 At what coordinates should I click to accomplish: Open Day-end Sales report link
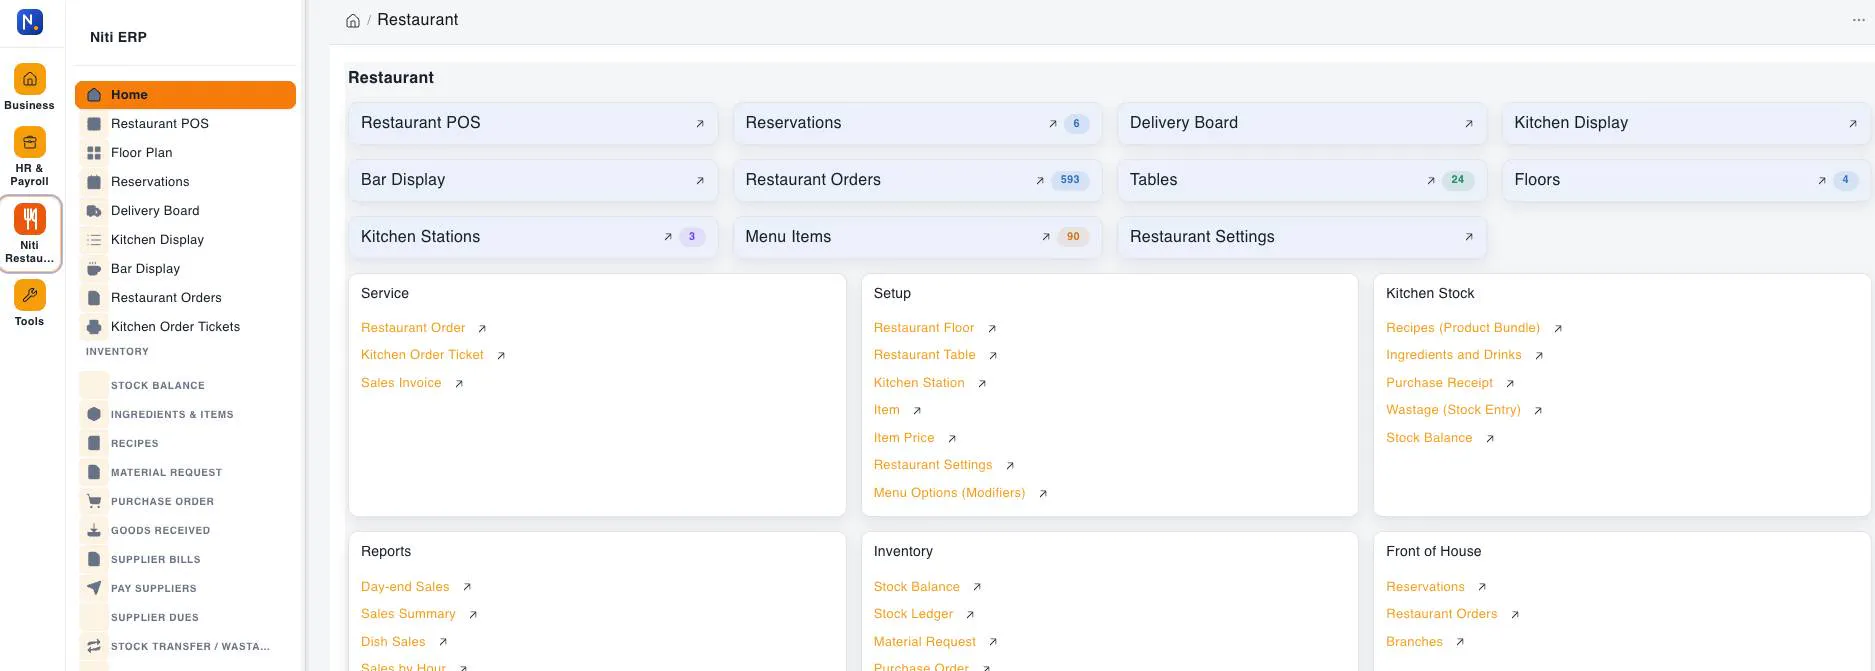click(x=405, y=587)
